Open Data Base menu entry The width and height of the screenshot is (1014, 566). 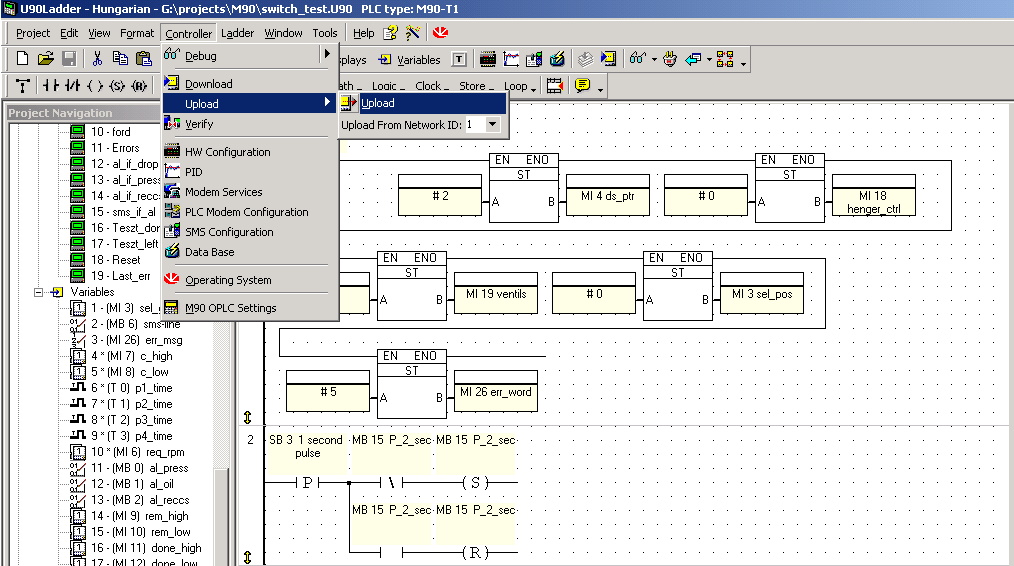coord(249,252)
